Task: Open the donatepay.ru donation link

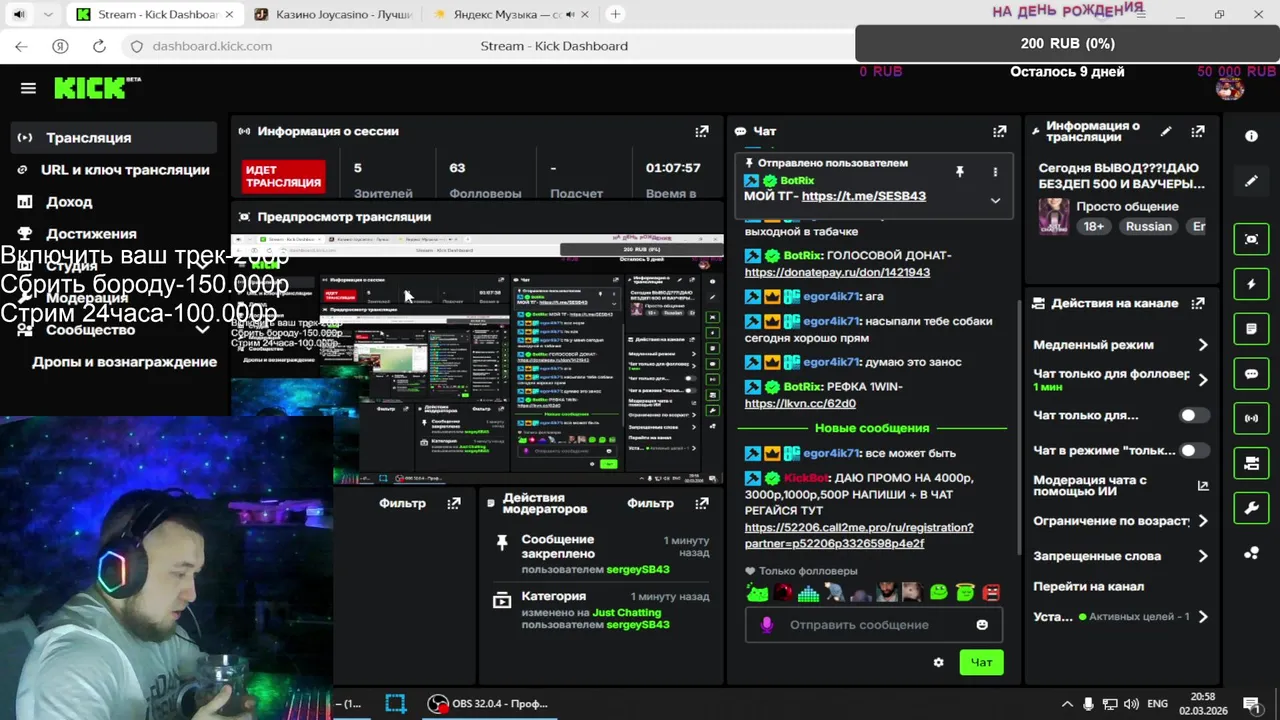Action: pyautogui.click(x=837, y=272)
